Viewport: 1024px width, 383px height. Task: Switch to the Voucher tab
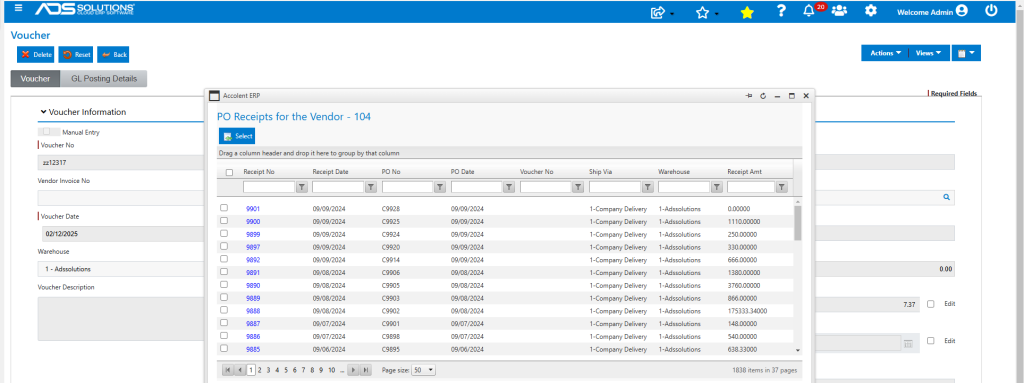pyautogui.click(x=35, y=78)
